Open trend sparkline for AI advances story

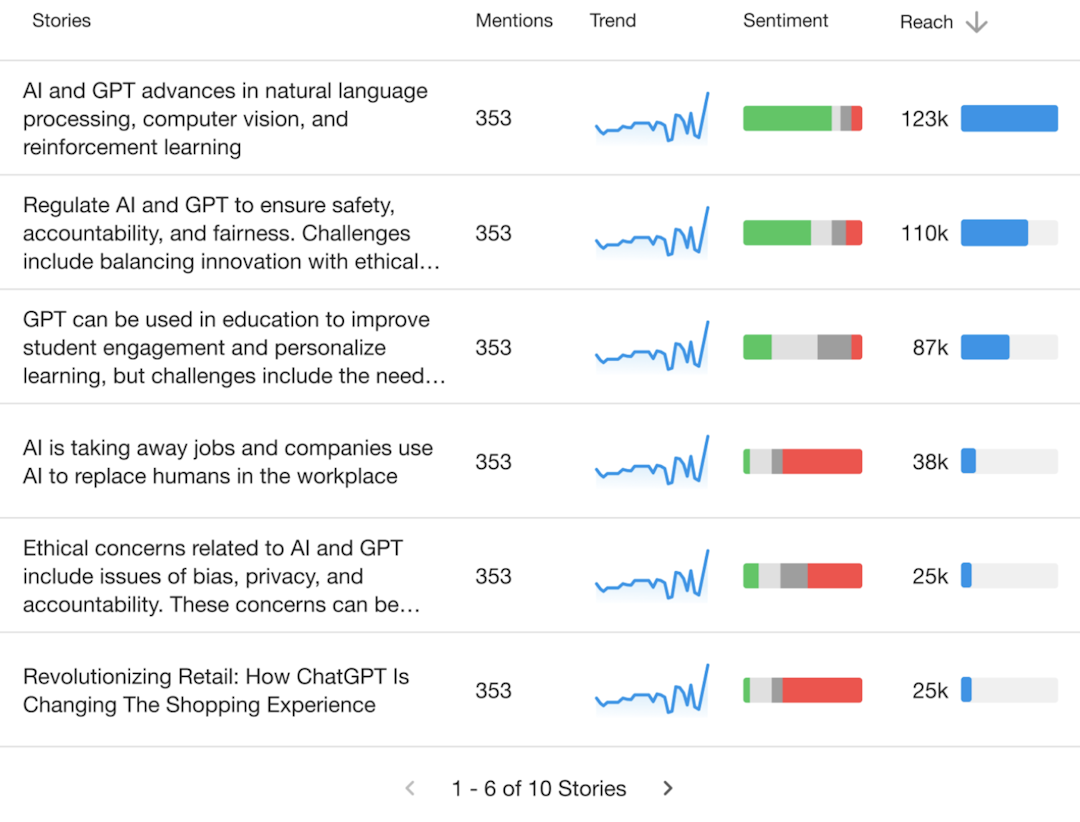pyautogui.click(x=652, y=119)
